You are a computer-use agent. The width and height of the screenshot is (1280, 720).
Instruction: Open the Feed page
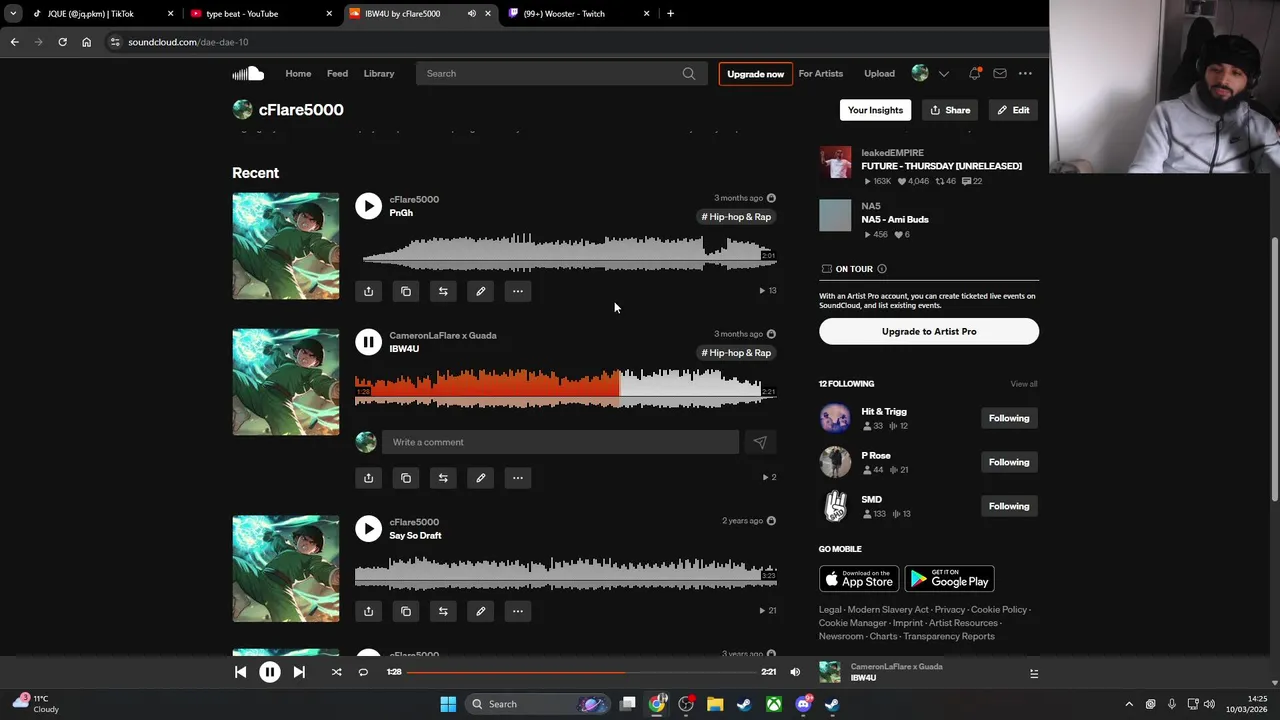[x=337, y=73]
